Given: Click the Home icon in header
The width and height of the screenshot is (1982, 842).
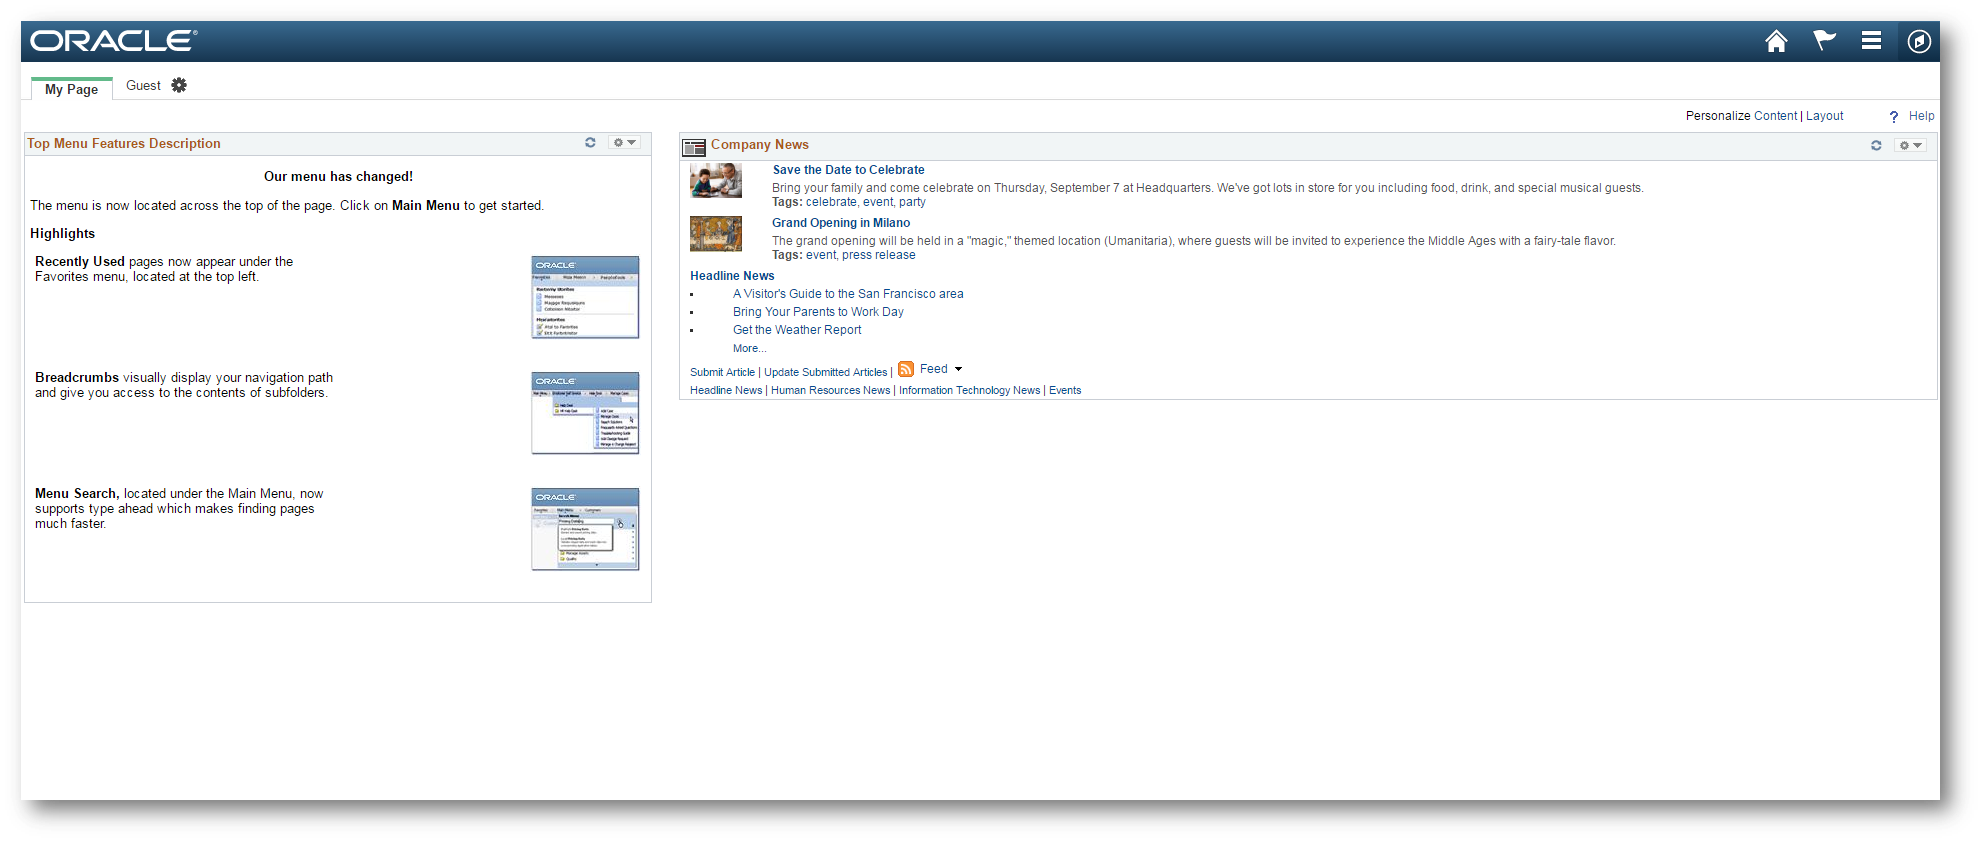Looking at the screenshot, I should pos(1776,41).
